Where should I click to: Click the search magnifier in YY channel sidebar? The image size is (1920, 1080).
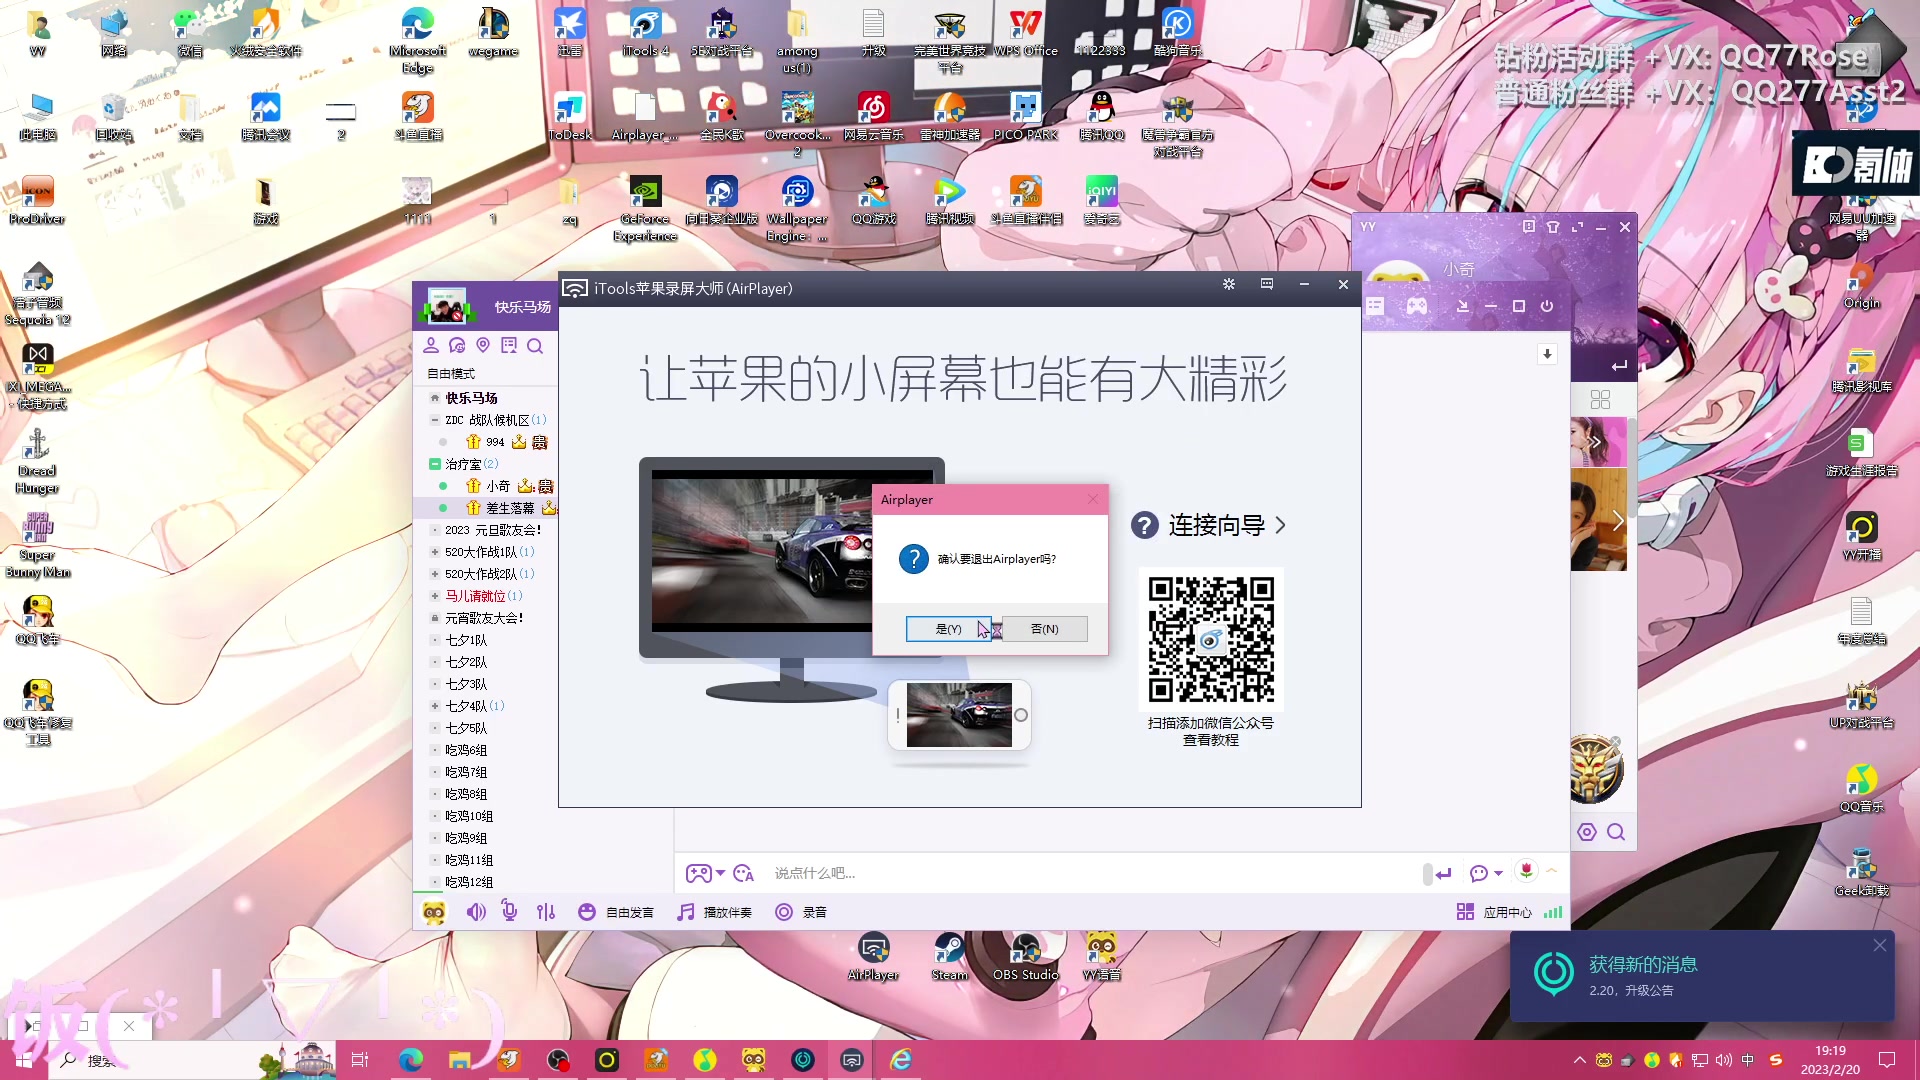[535, 346]
